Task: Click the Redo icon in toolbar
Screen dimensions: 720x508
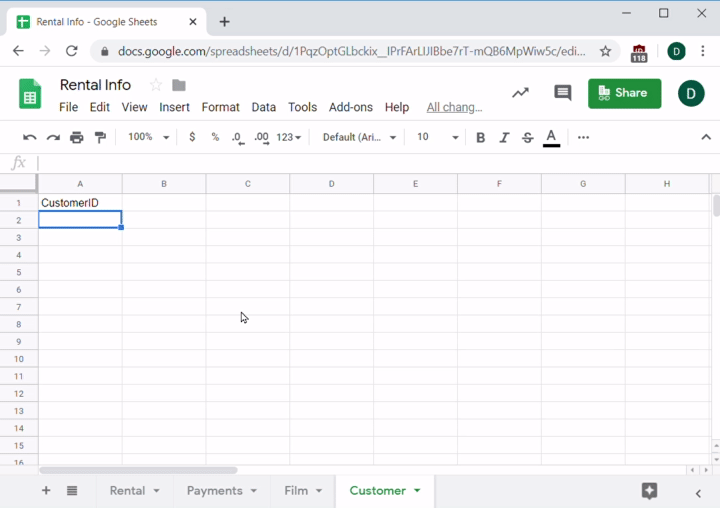Action: (x=53, y=137)
